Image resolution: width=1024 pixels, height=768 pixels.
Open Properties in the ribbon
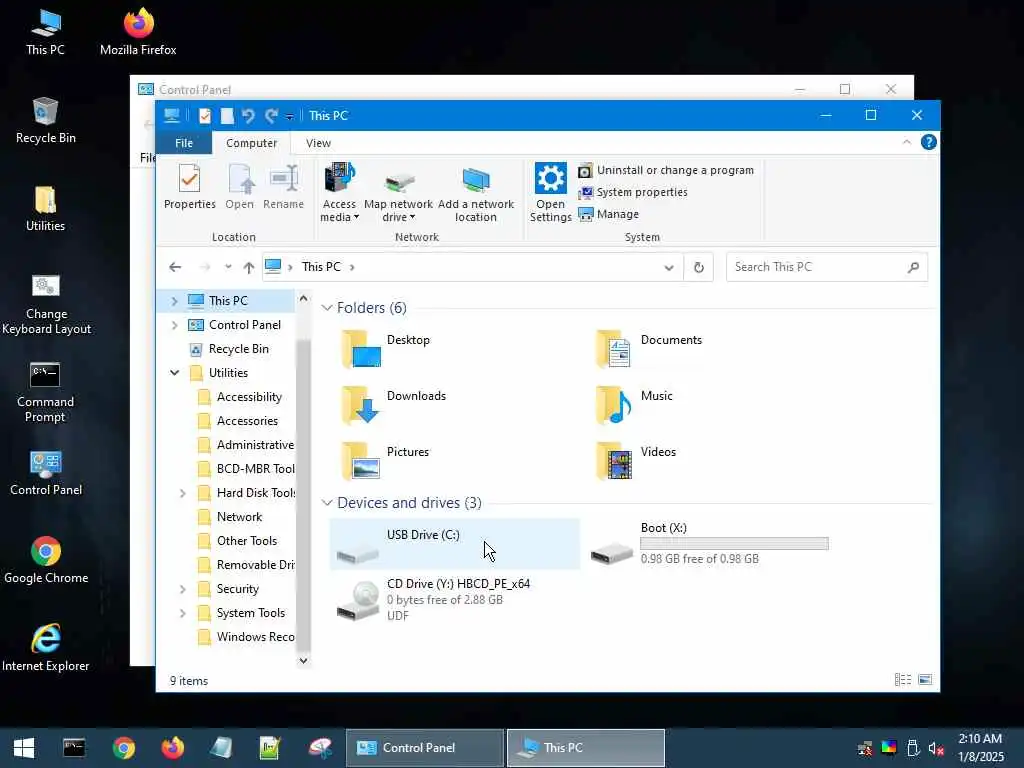(x=189, y=187)
